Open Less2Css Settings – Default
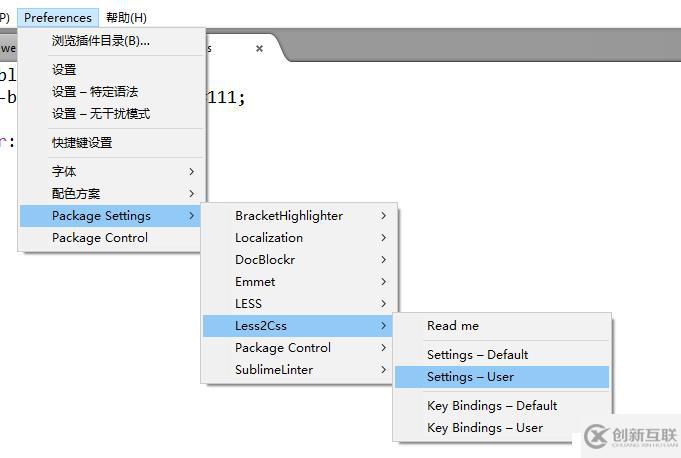 click(x=478, y=355)
